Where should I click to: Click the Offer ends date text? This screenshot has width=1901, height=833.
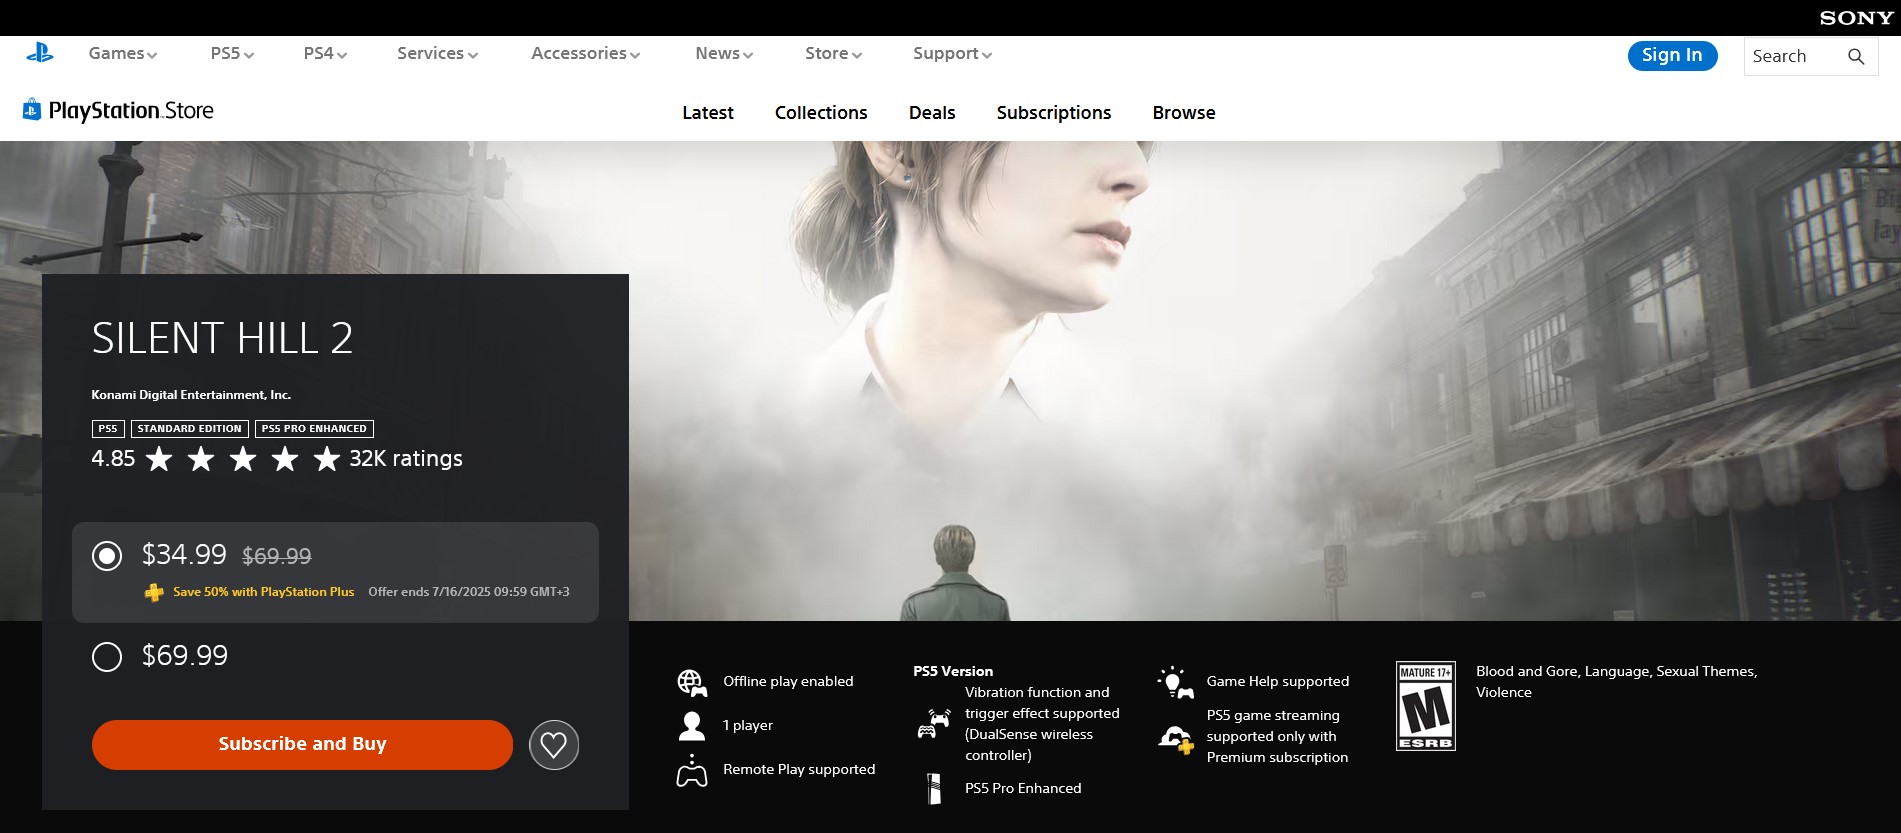[469, 592]
